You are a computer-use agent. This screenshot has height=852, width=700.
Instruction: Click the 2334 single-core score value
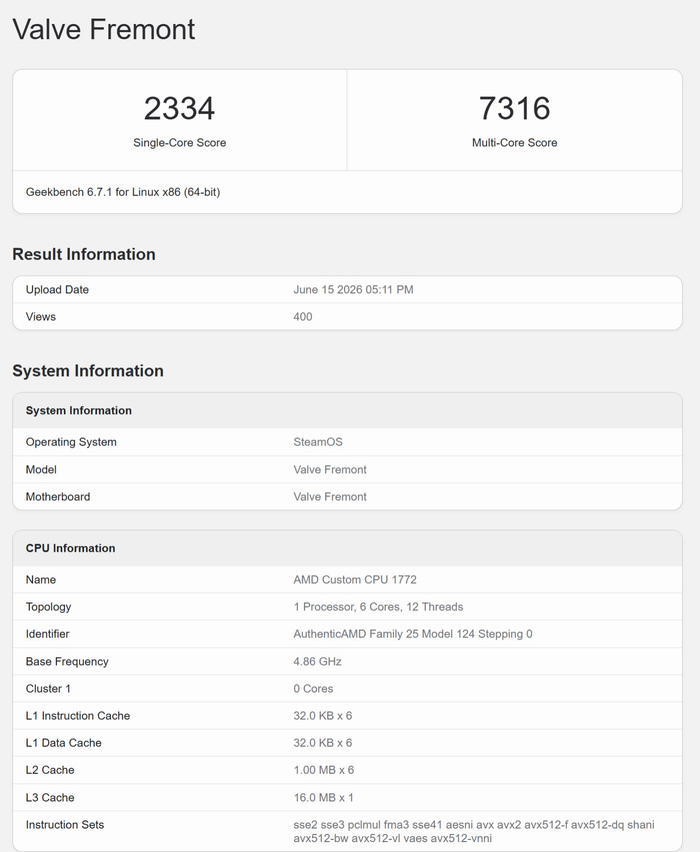pos(179,108)
